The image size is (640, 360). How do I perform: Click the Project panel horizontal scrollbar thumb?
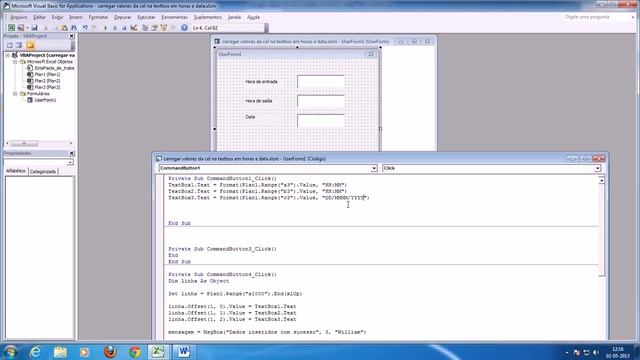tap(24, 143)
